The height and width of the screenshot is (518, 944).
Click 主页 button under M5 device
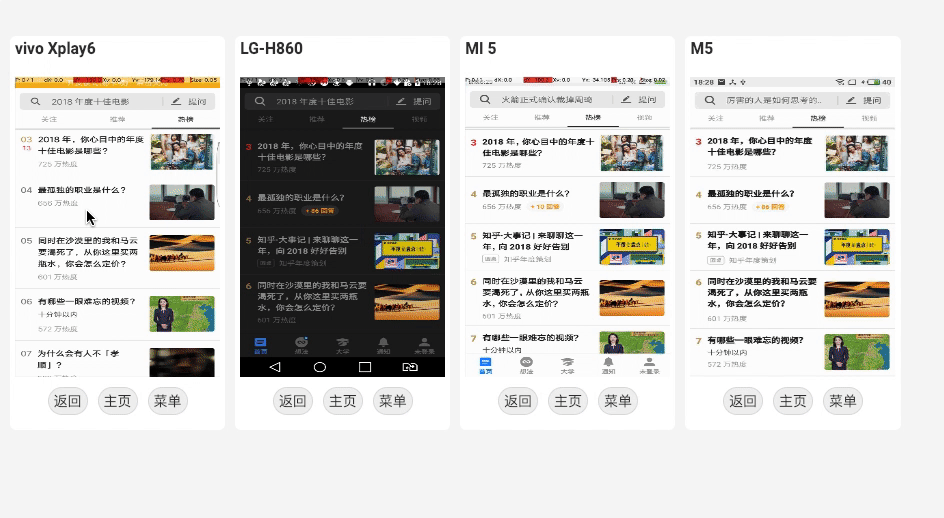[793, 401]
